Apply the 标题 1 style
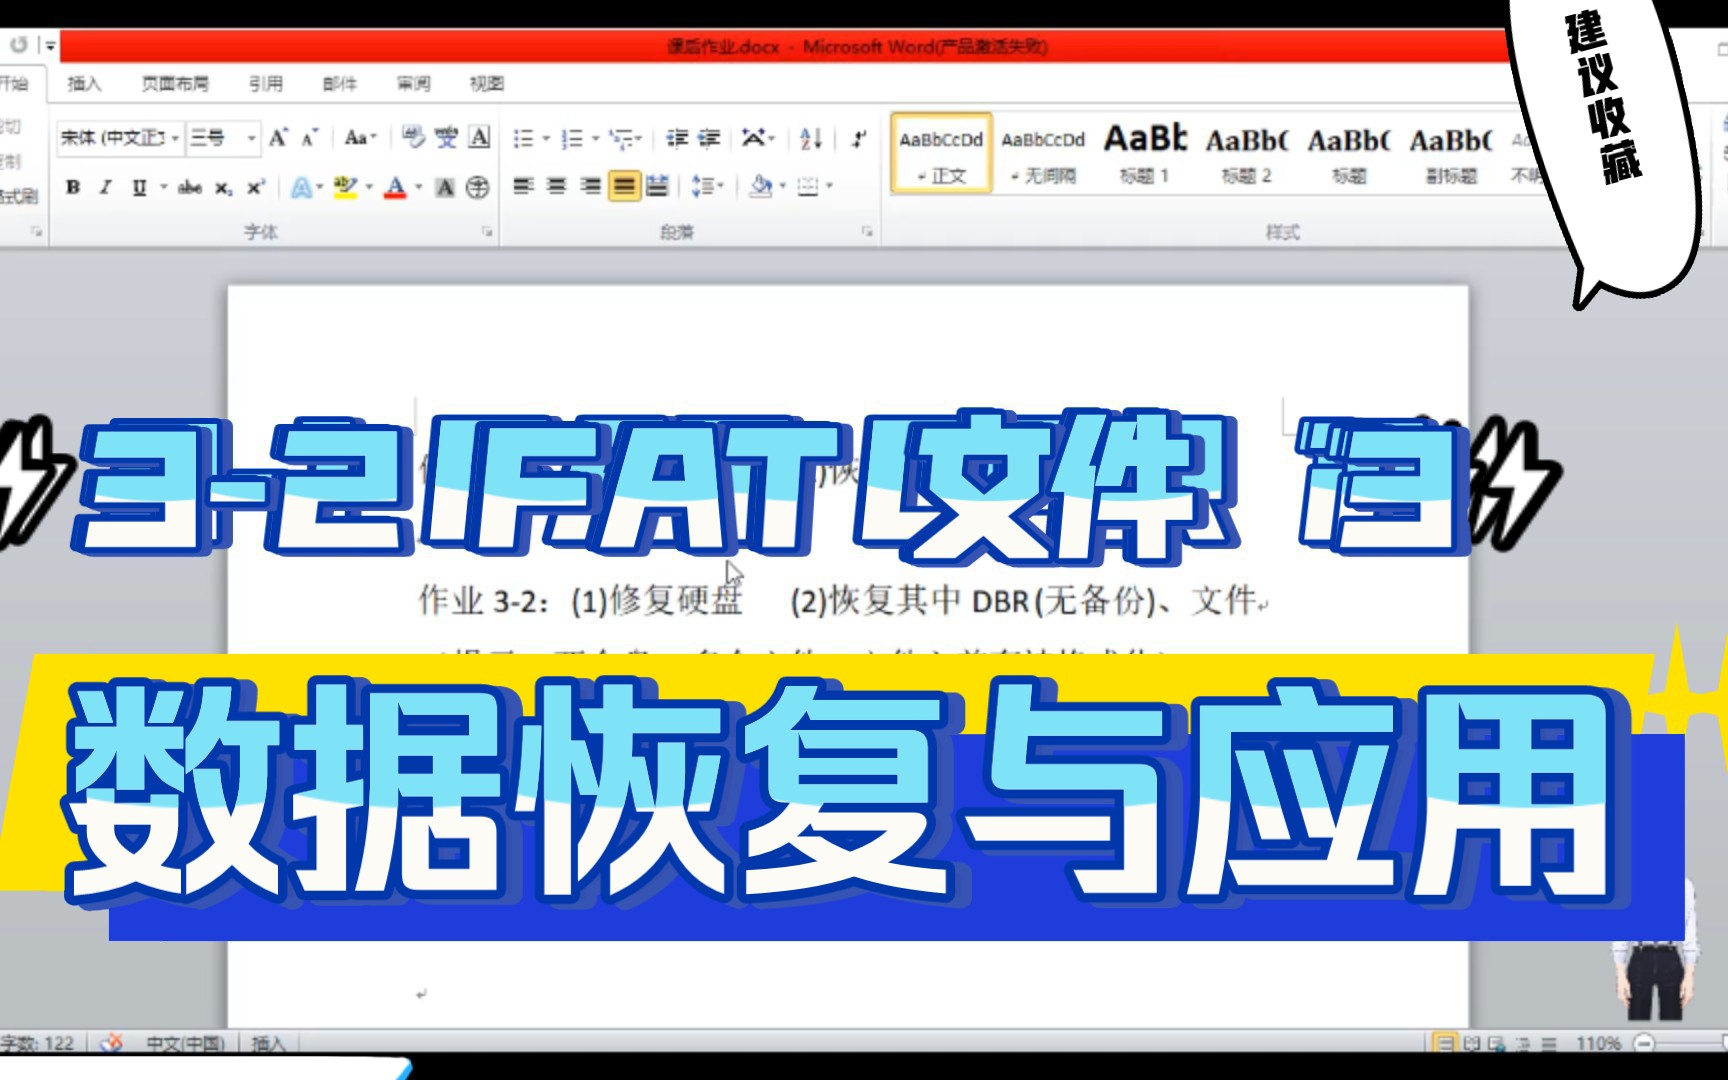 pyautogui.click(x=1145, y=153)
